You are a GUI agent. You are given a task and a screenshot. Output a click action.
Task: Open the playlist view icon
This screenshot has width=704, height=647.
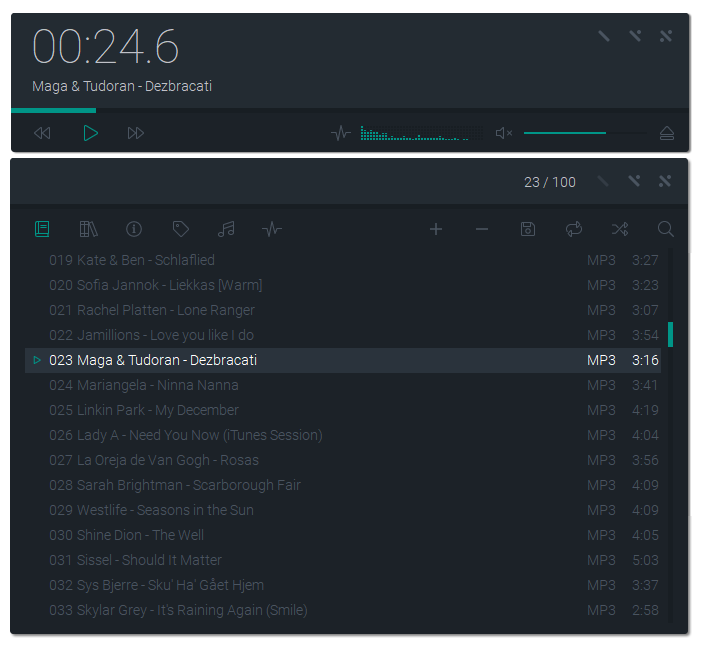point(42,229)
